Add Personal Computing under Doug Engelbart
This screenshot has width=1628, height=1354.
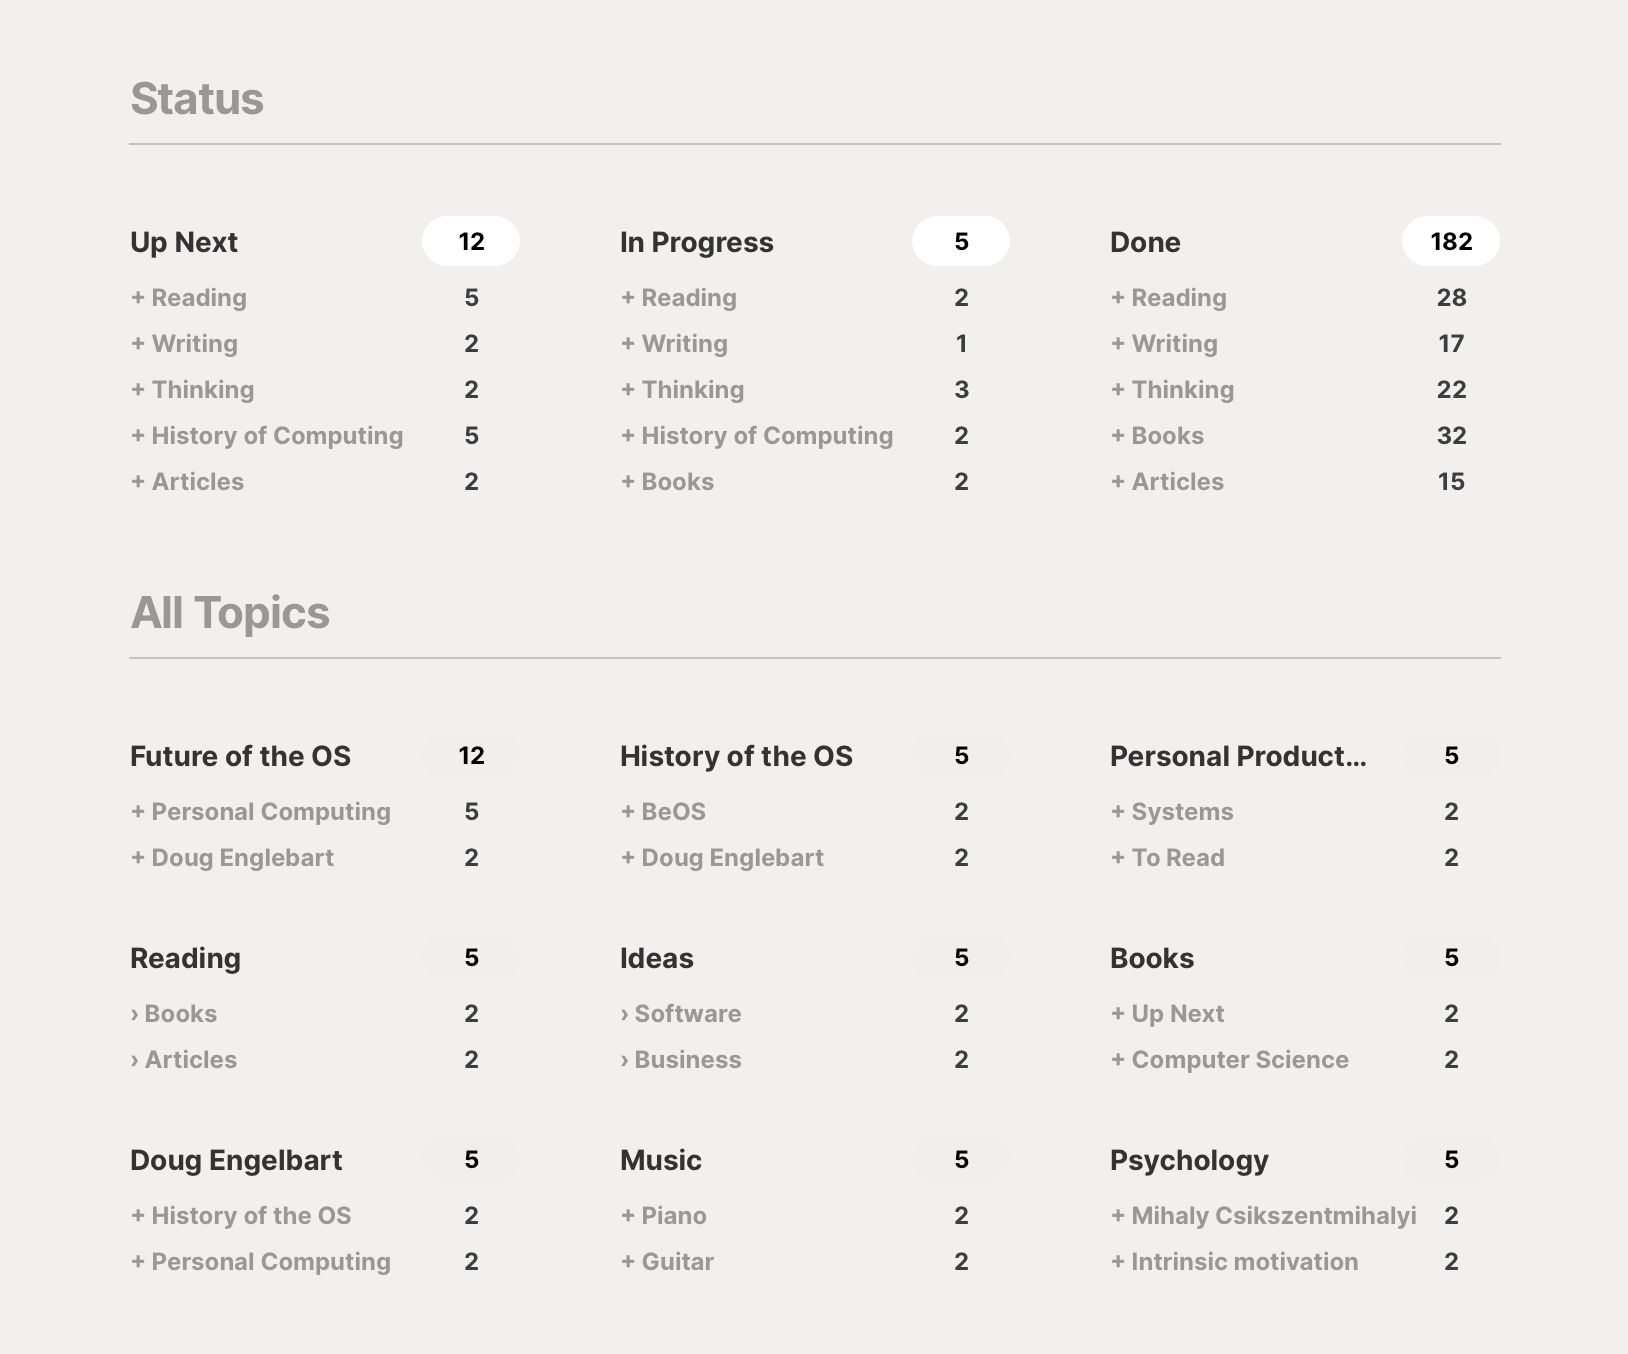click(x=261, y=1261)
